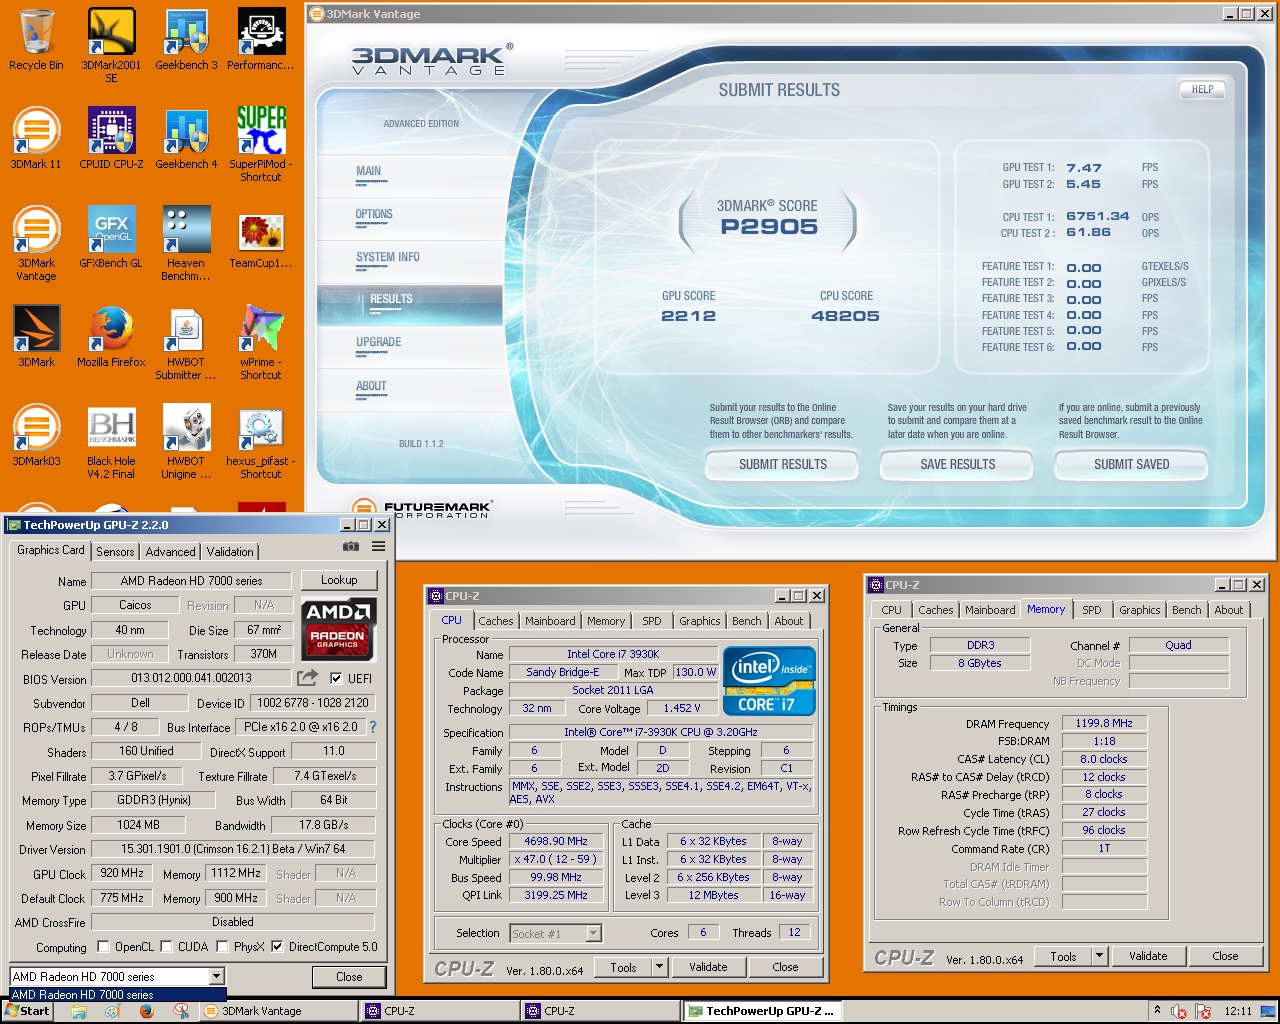This screenshot has width=1280, height=1024.
Task: Open Graphics tab in CPU-Z Memory window
Action: point(1140,610)
